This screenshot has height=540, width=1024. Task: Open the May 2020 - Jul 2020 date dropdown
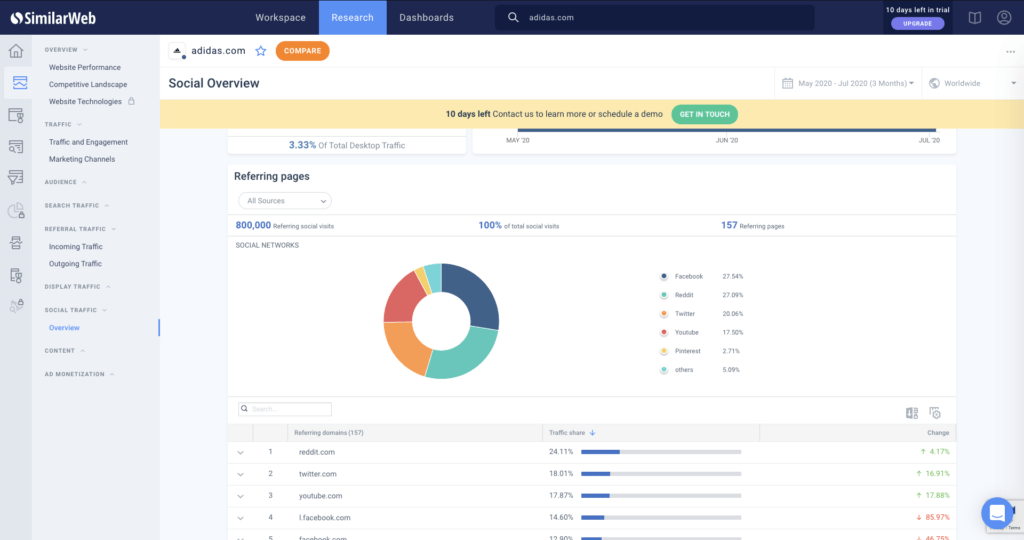coord(848,84)
